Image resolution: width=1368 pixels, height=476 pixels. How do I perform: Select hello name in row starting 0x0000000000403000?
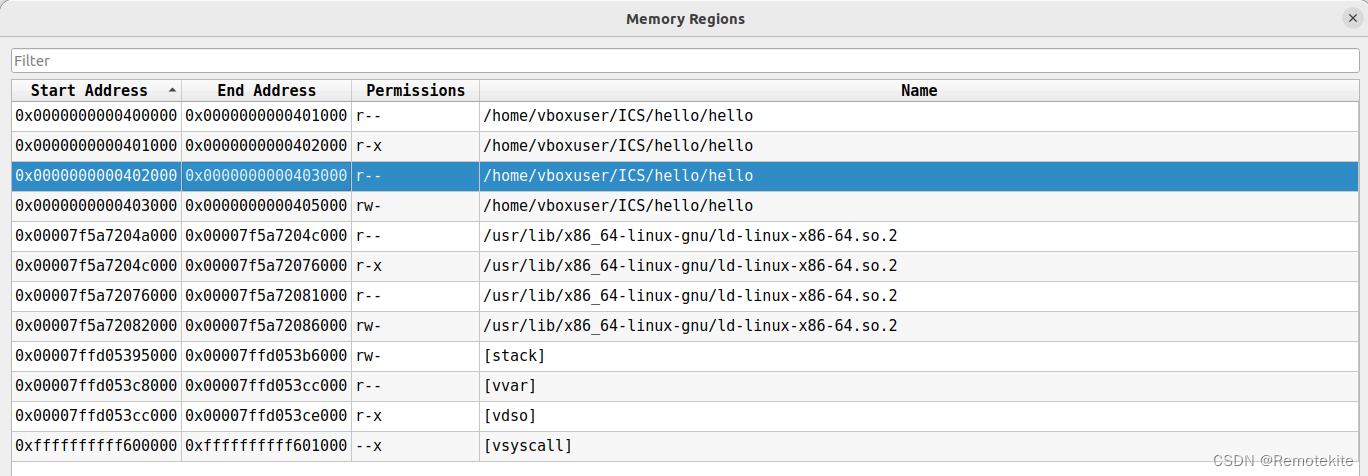[618, 206]
